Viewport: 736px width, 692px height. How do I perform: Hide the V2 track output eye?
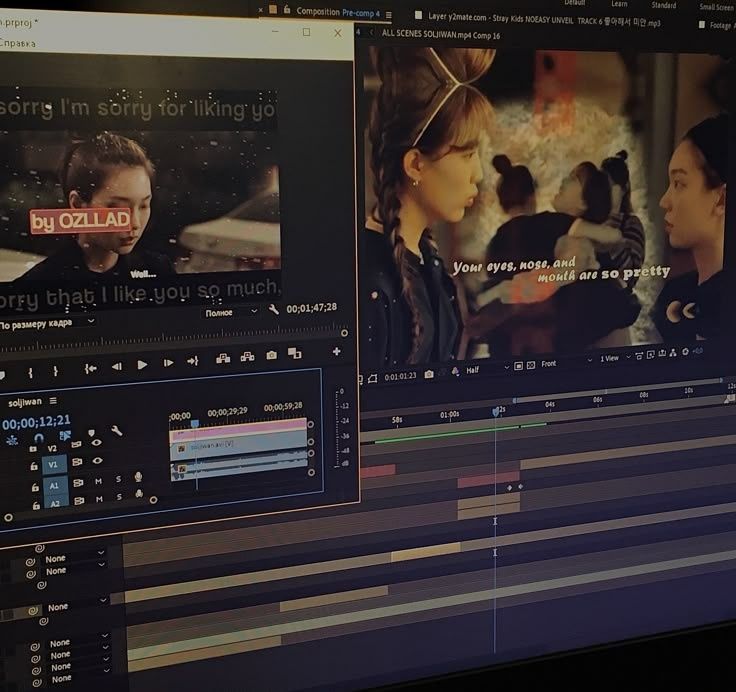(x=96, y=442)
